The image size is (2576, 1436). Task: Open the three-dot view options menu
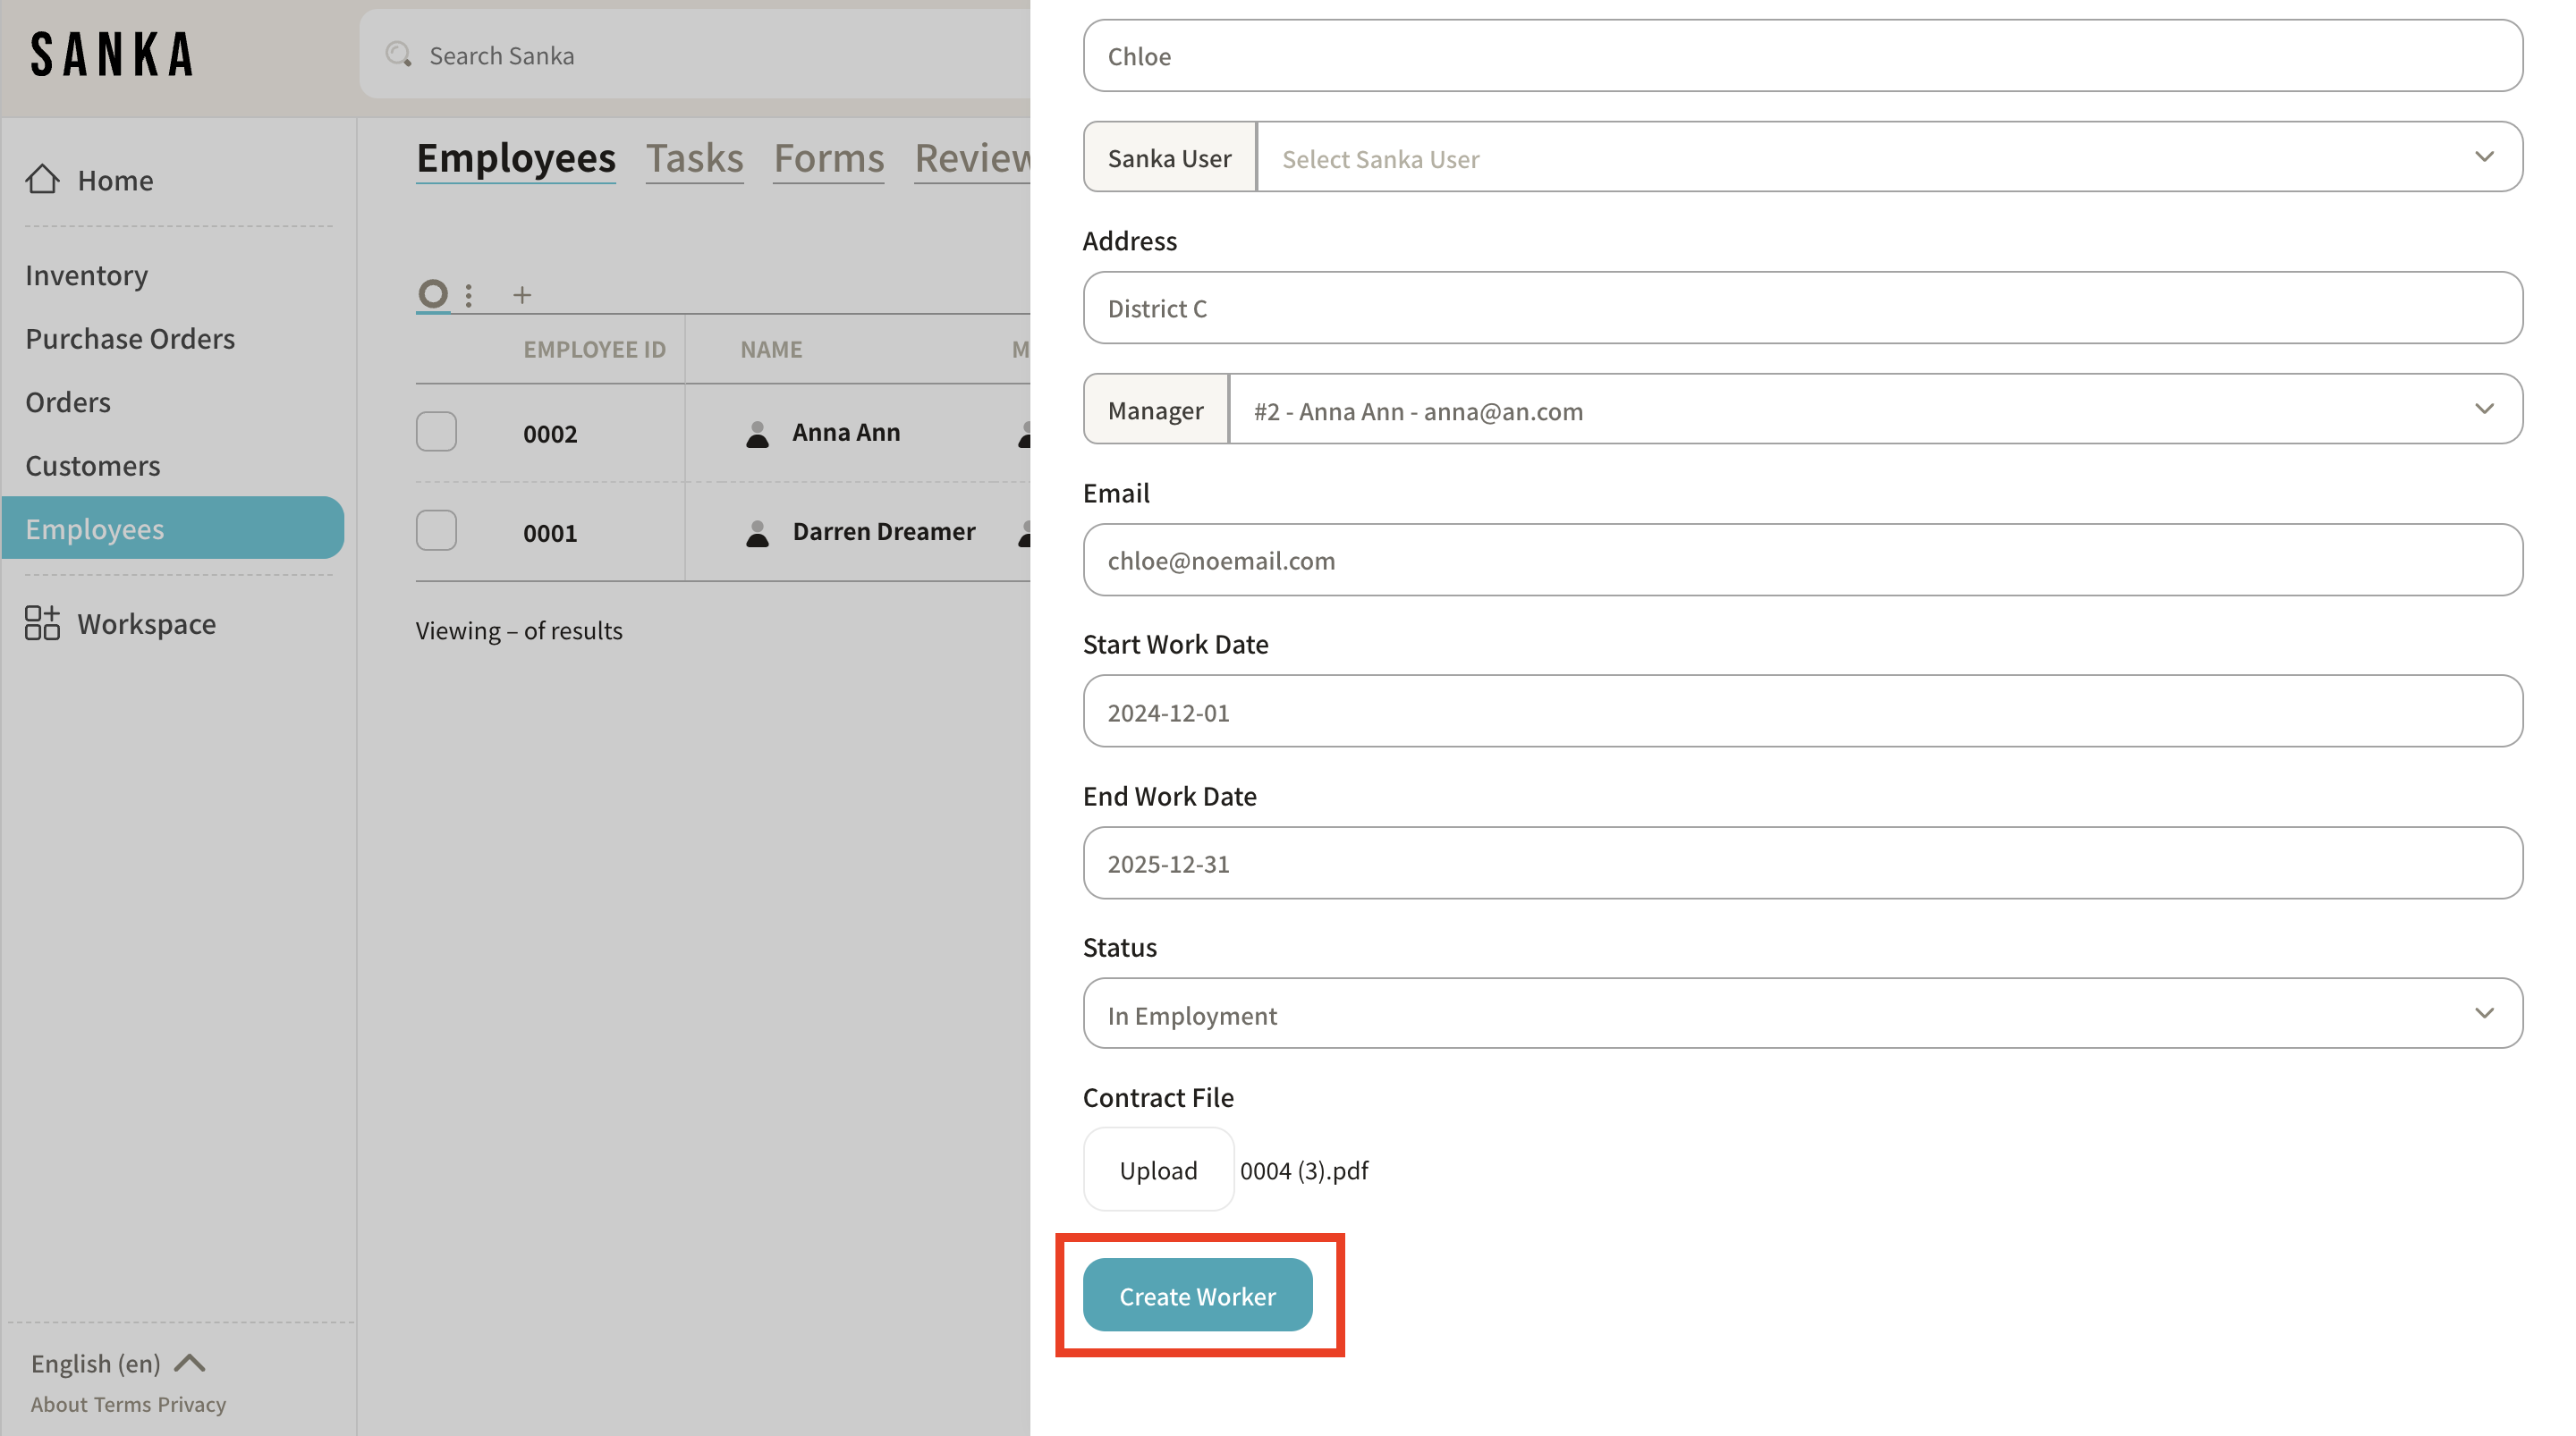pos(468,295)
